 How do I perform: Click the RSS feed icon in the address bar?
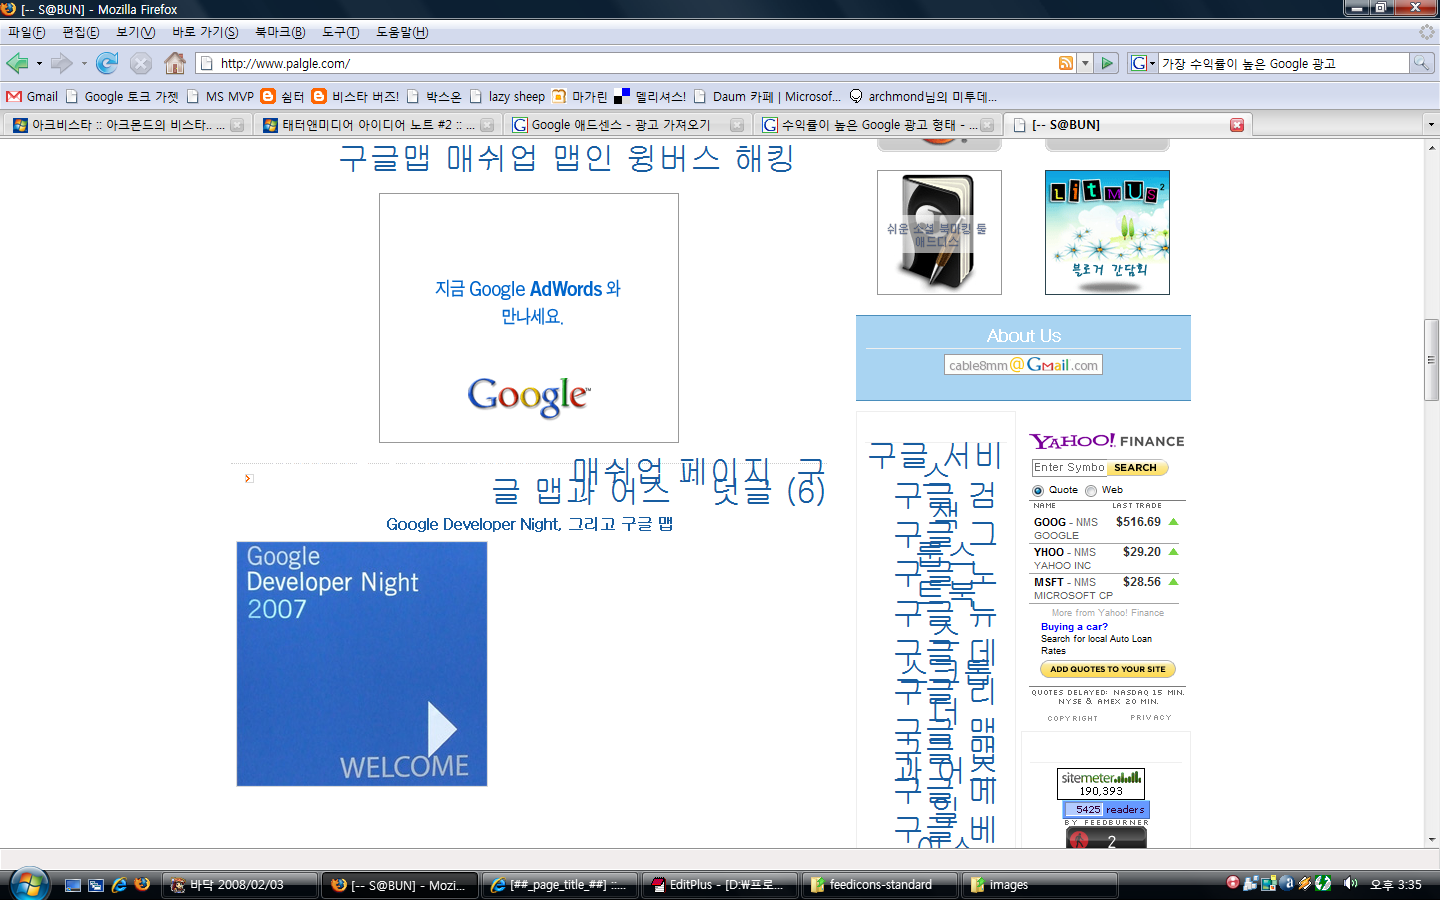(1066, 63)
